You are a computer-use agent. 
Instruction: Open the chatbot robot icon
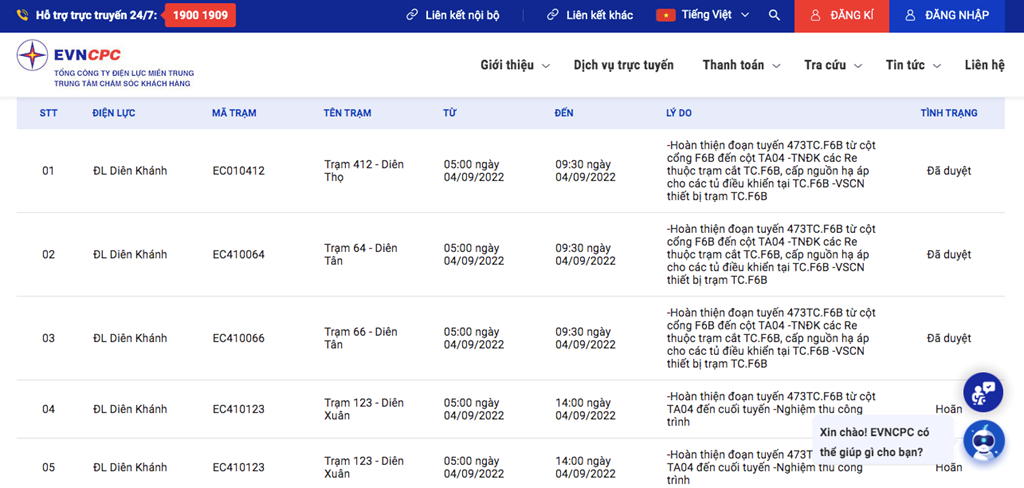[983, 440]
